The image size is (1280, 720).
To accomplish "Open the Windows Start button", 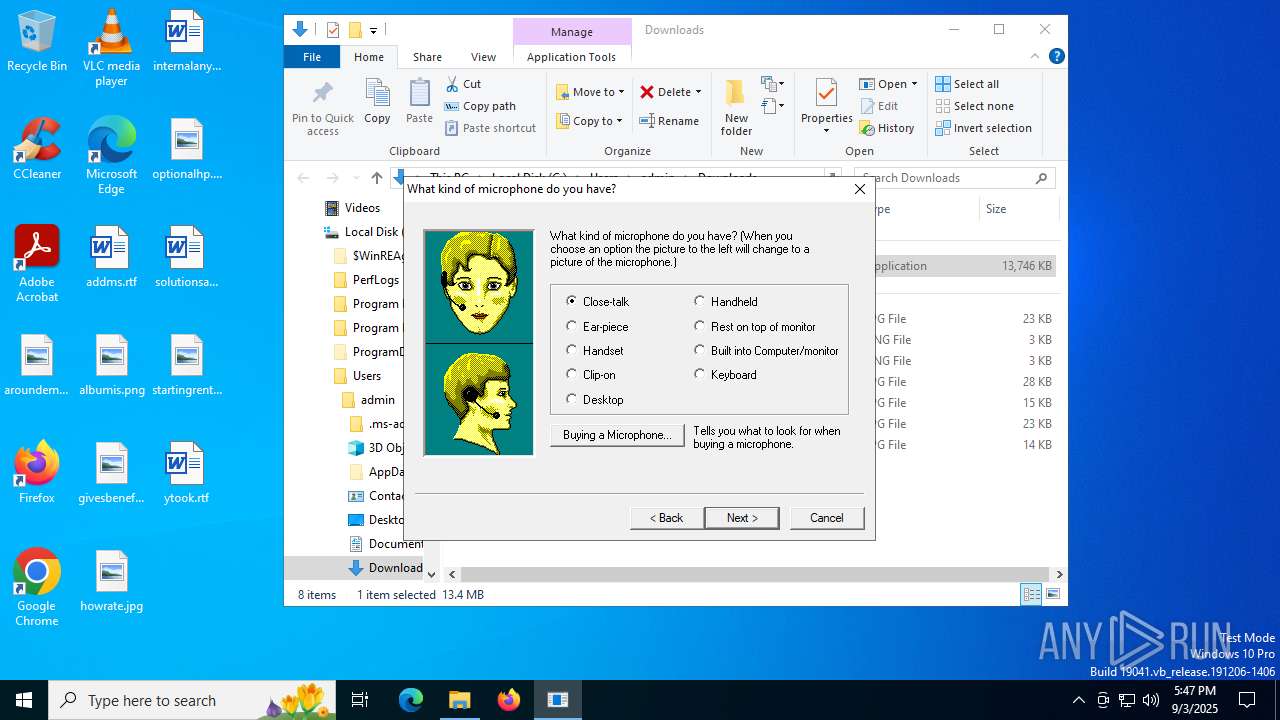I will 24,700.
